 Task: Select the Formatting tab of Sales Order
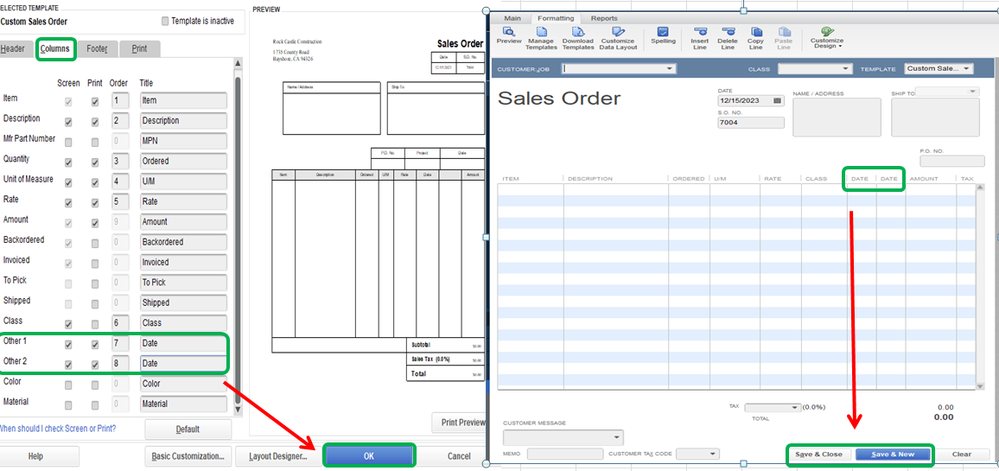tap(556, 18)
